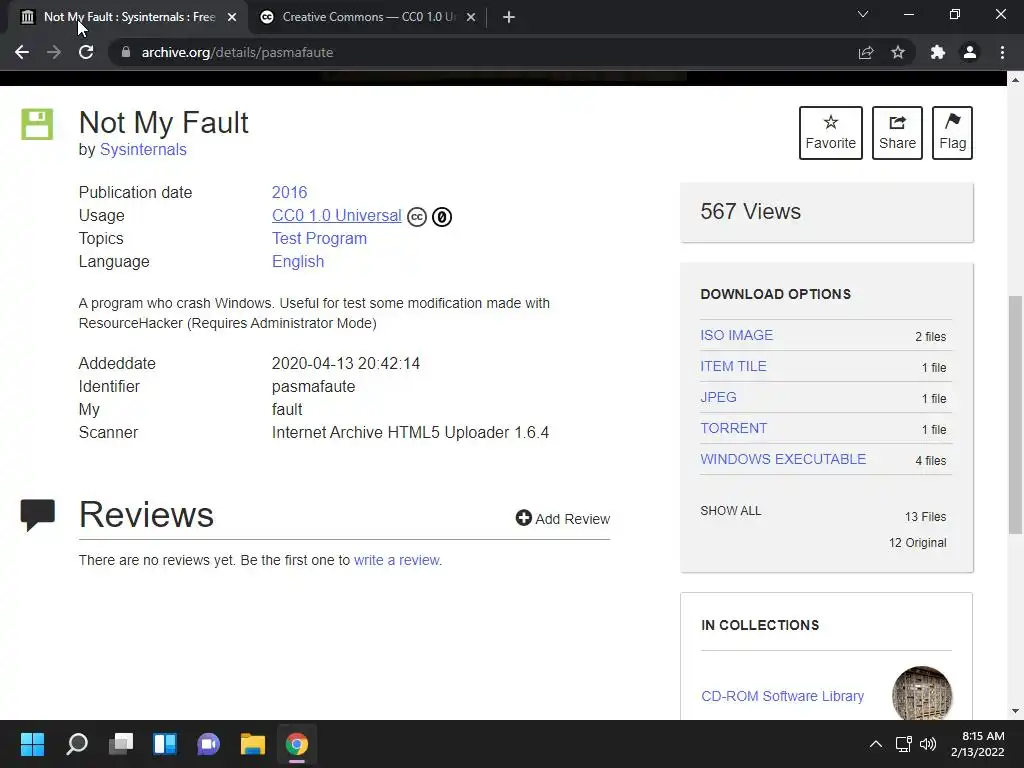
Task: Click the Addeddate value 2020-04-13 20:42:14
Action: (x=345, y=364)
